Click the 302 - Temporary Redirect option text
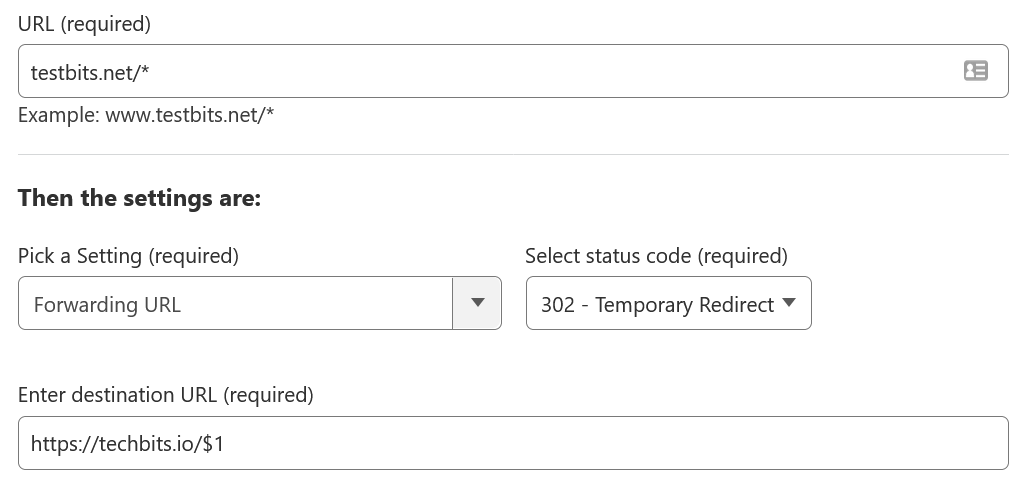The image size is (1026, 487). pos(658,305)
